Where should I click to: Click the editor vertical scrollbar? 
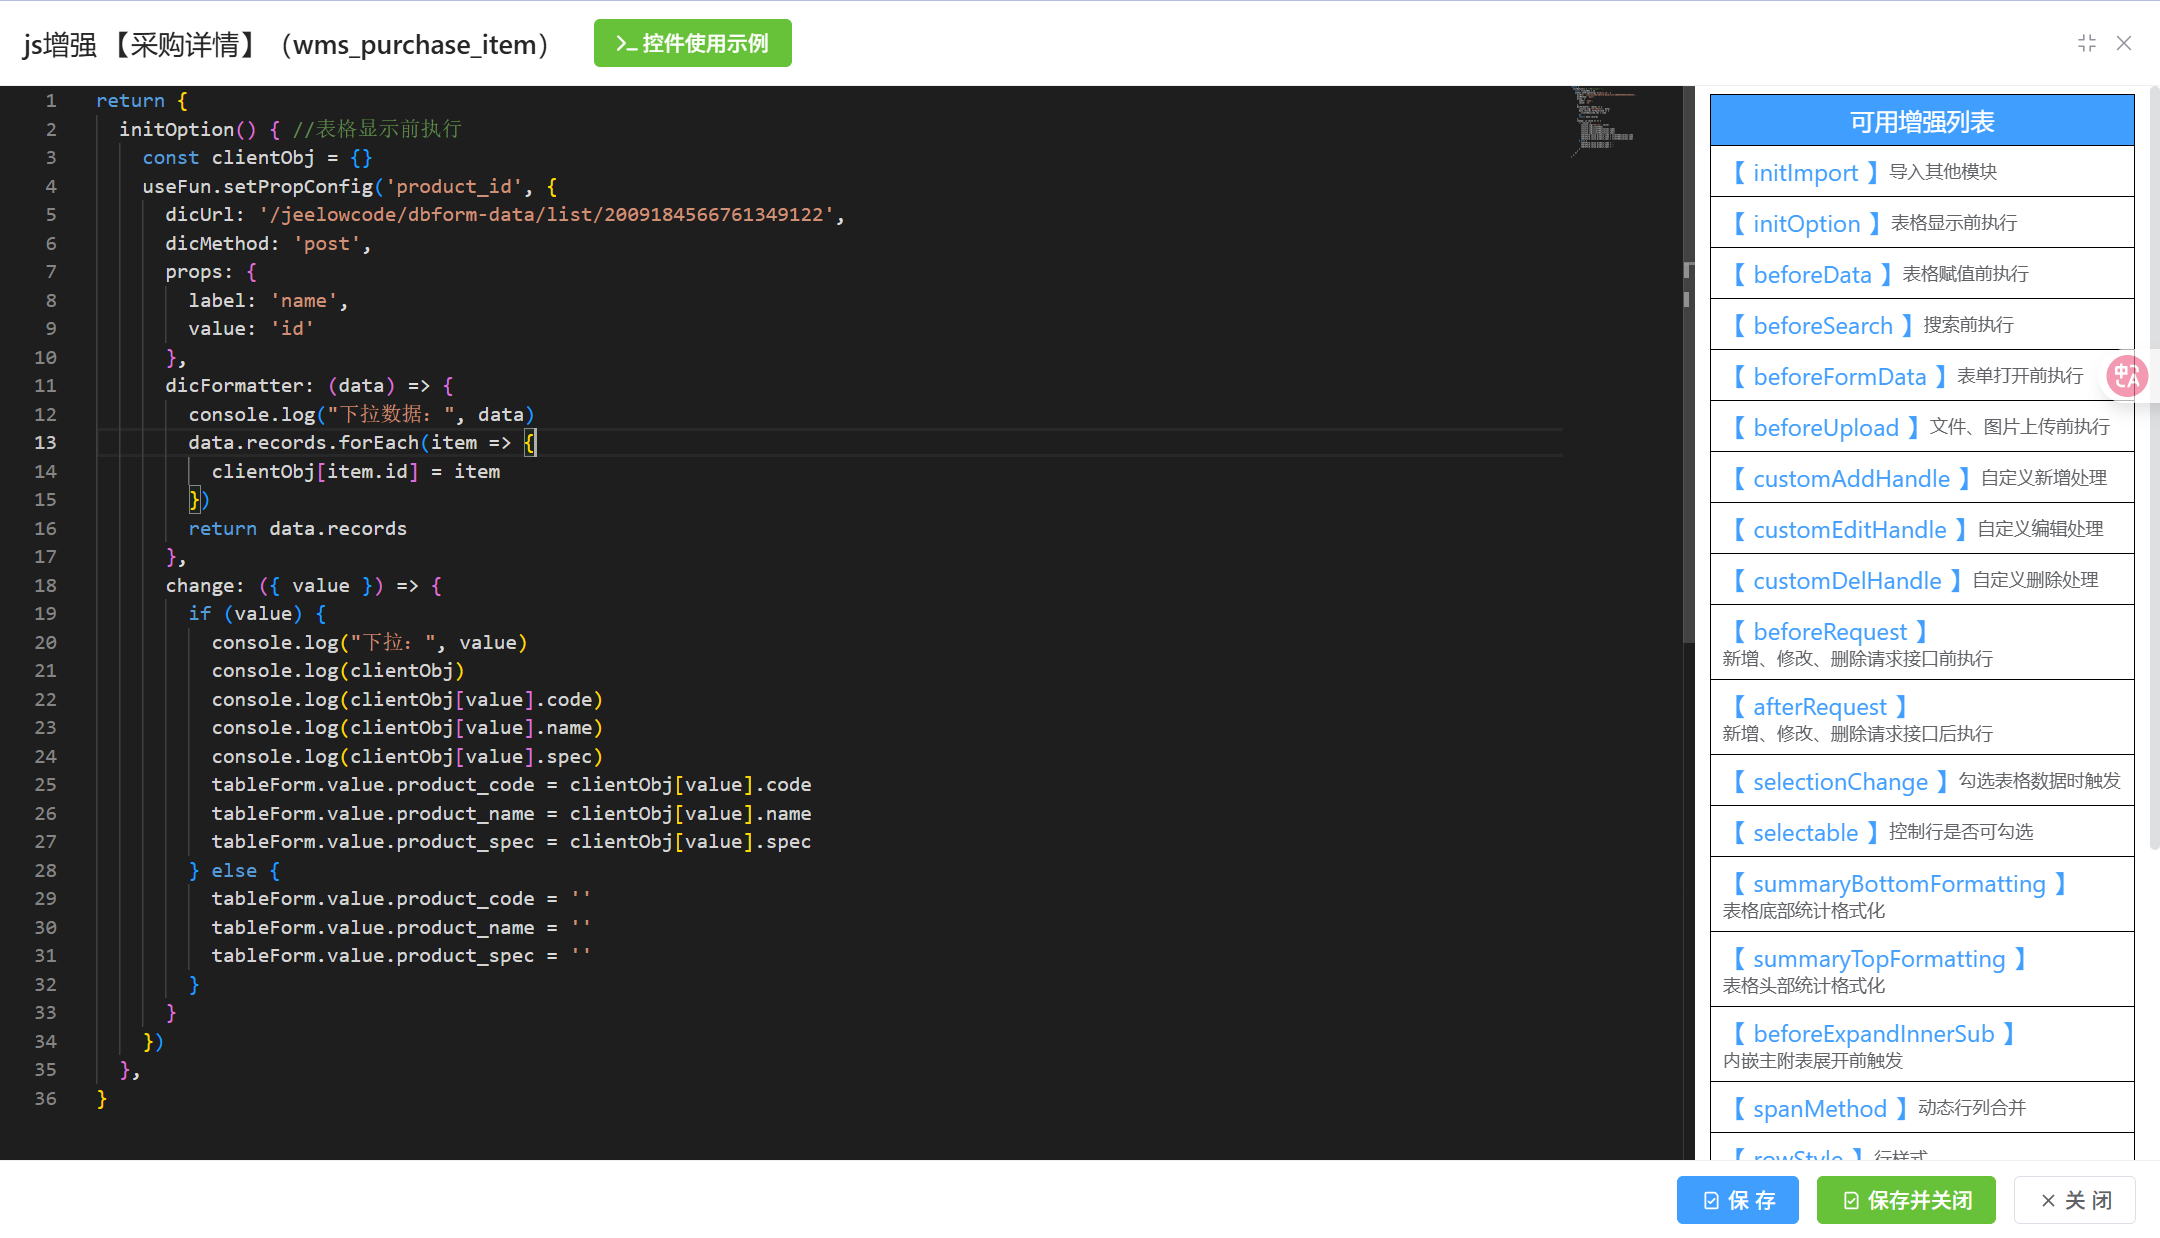[1688, 450]
